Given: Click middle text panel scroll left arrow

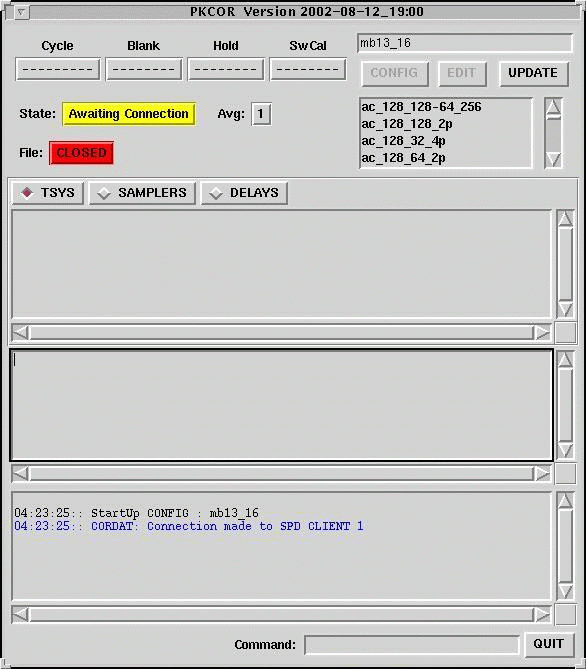Looking at the screenshot, I should (x=20, y=474).
